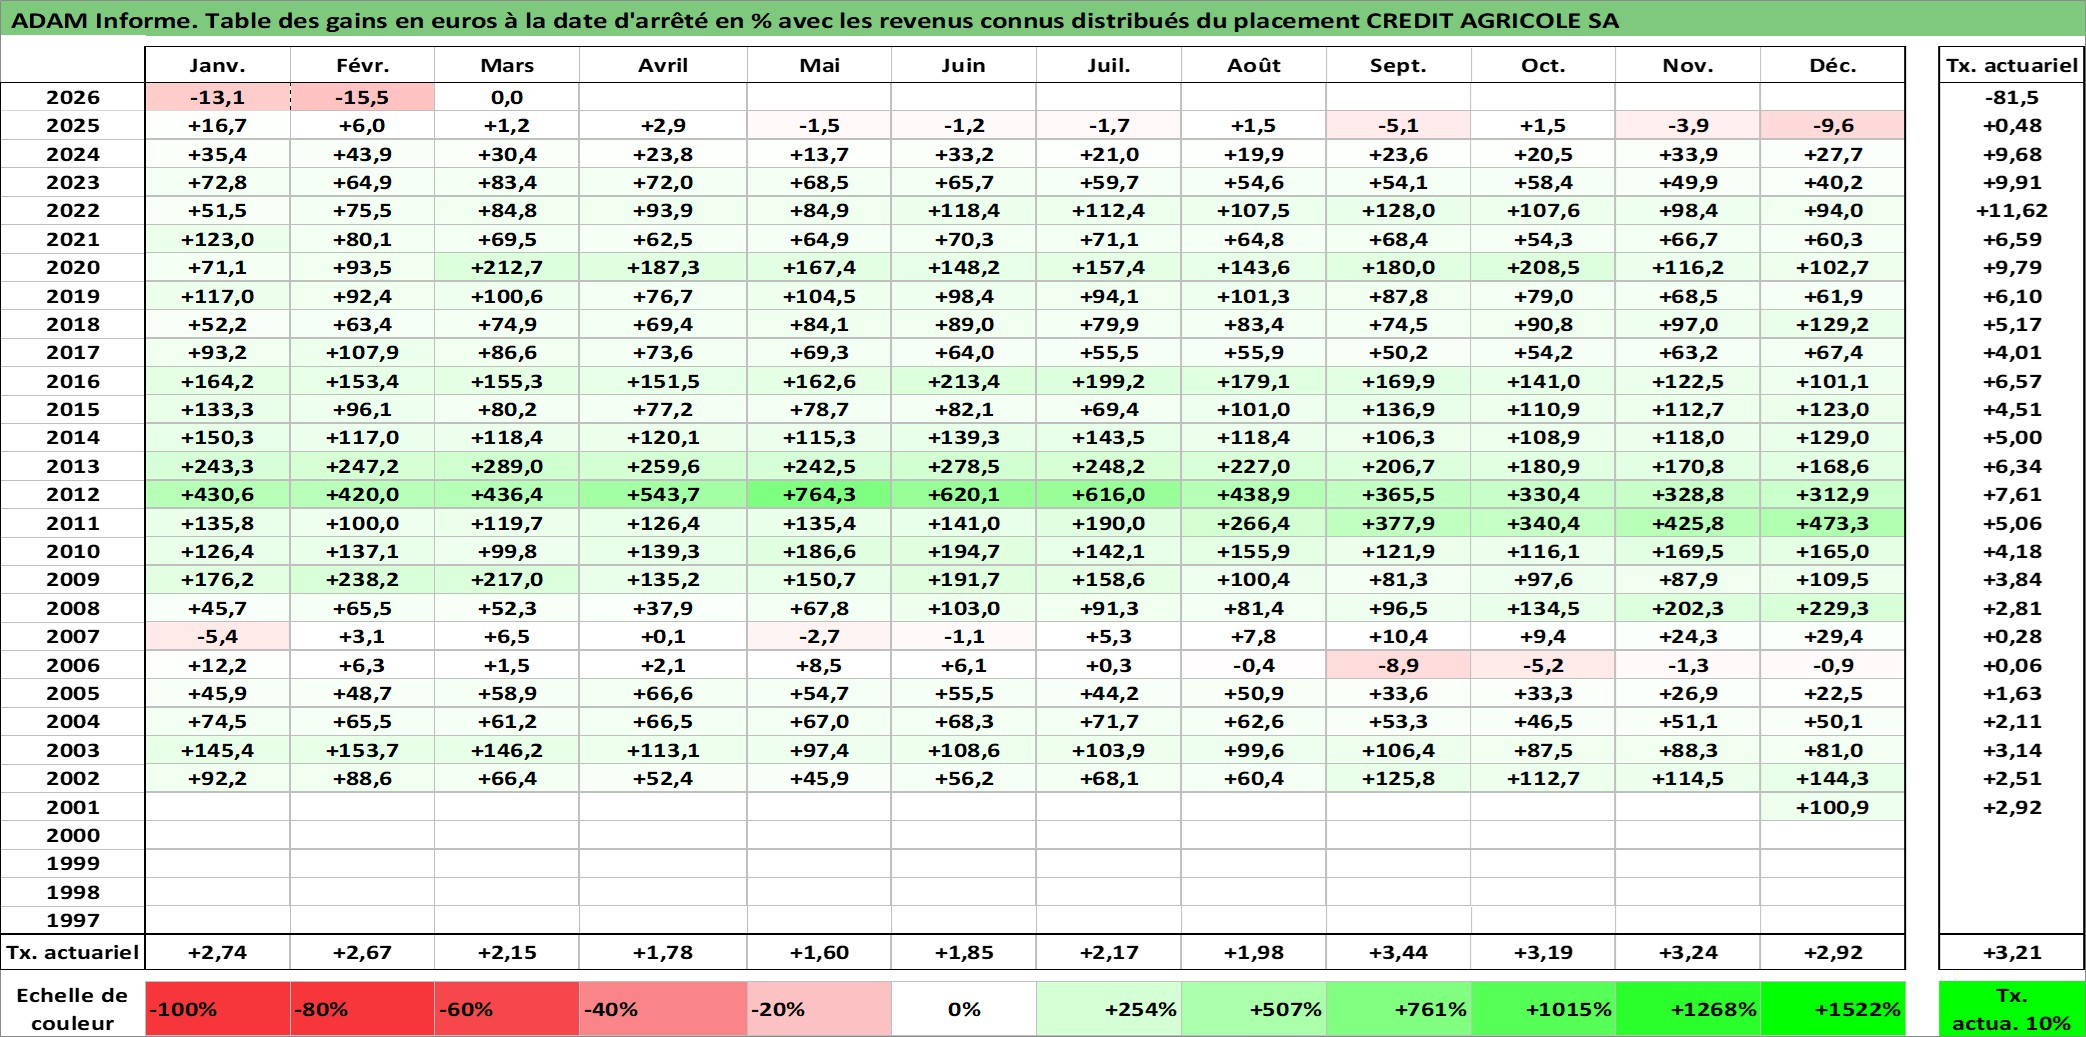Click the +473,3 cell in December 2011
2086x1037 pixels.
1833,523
